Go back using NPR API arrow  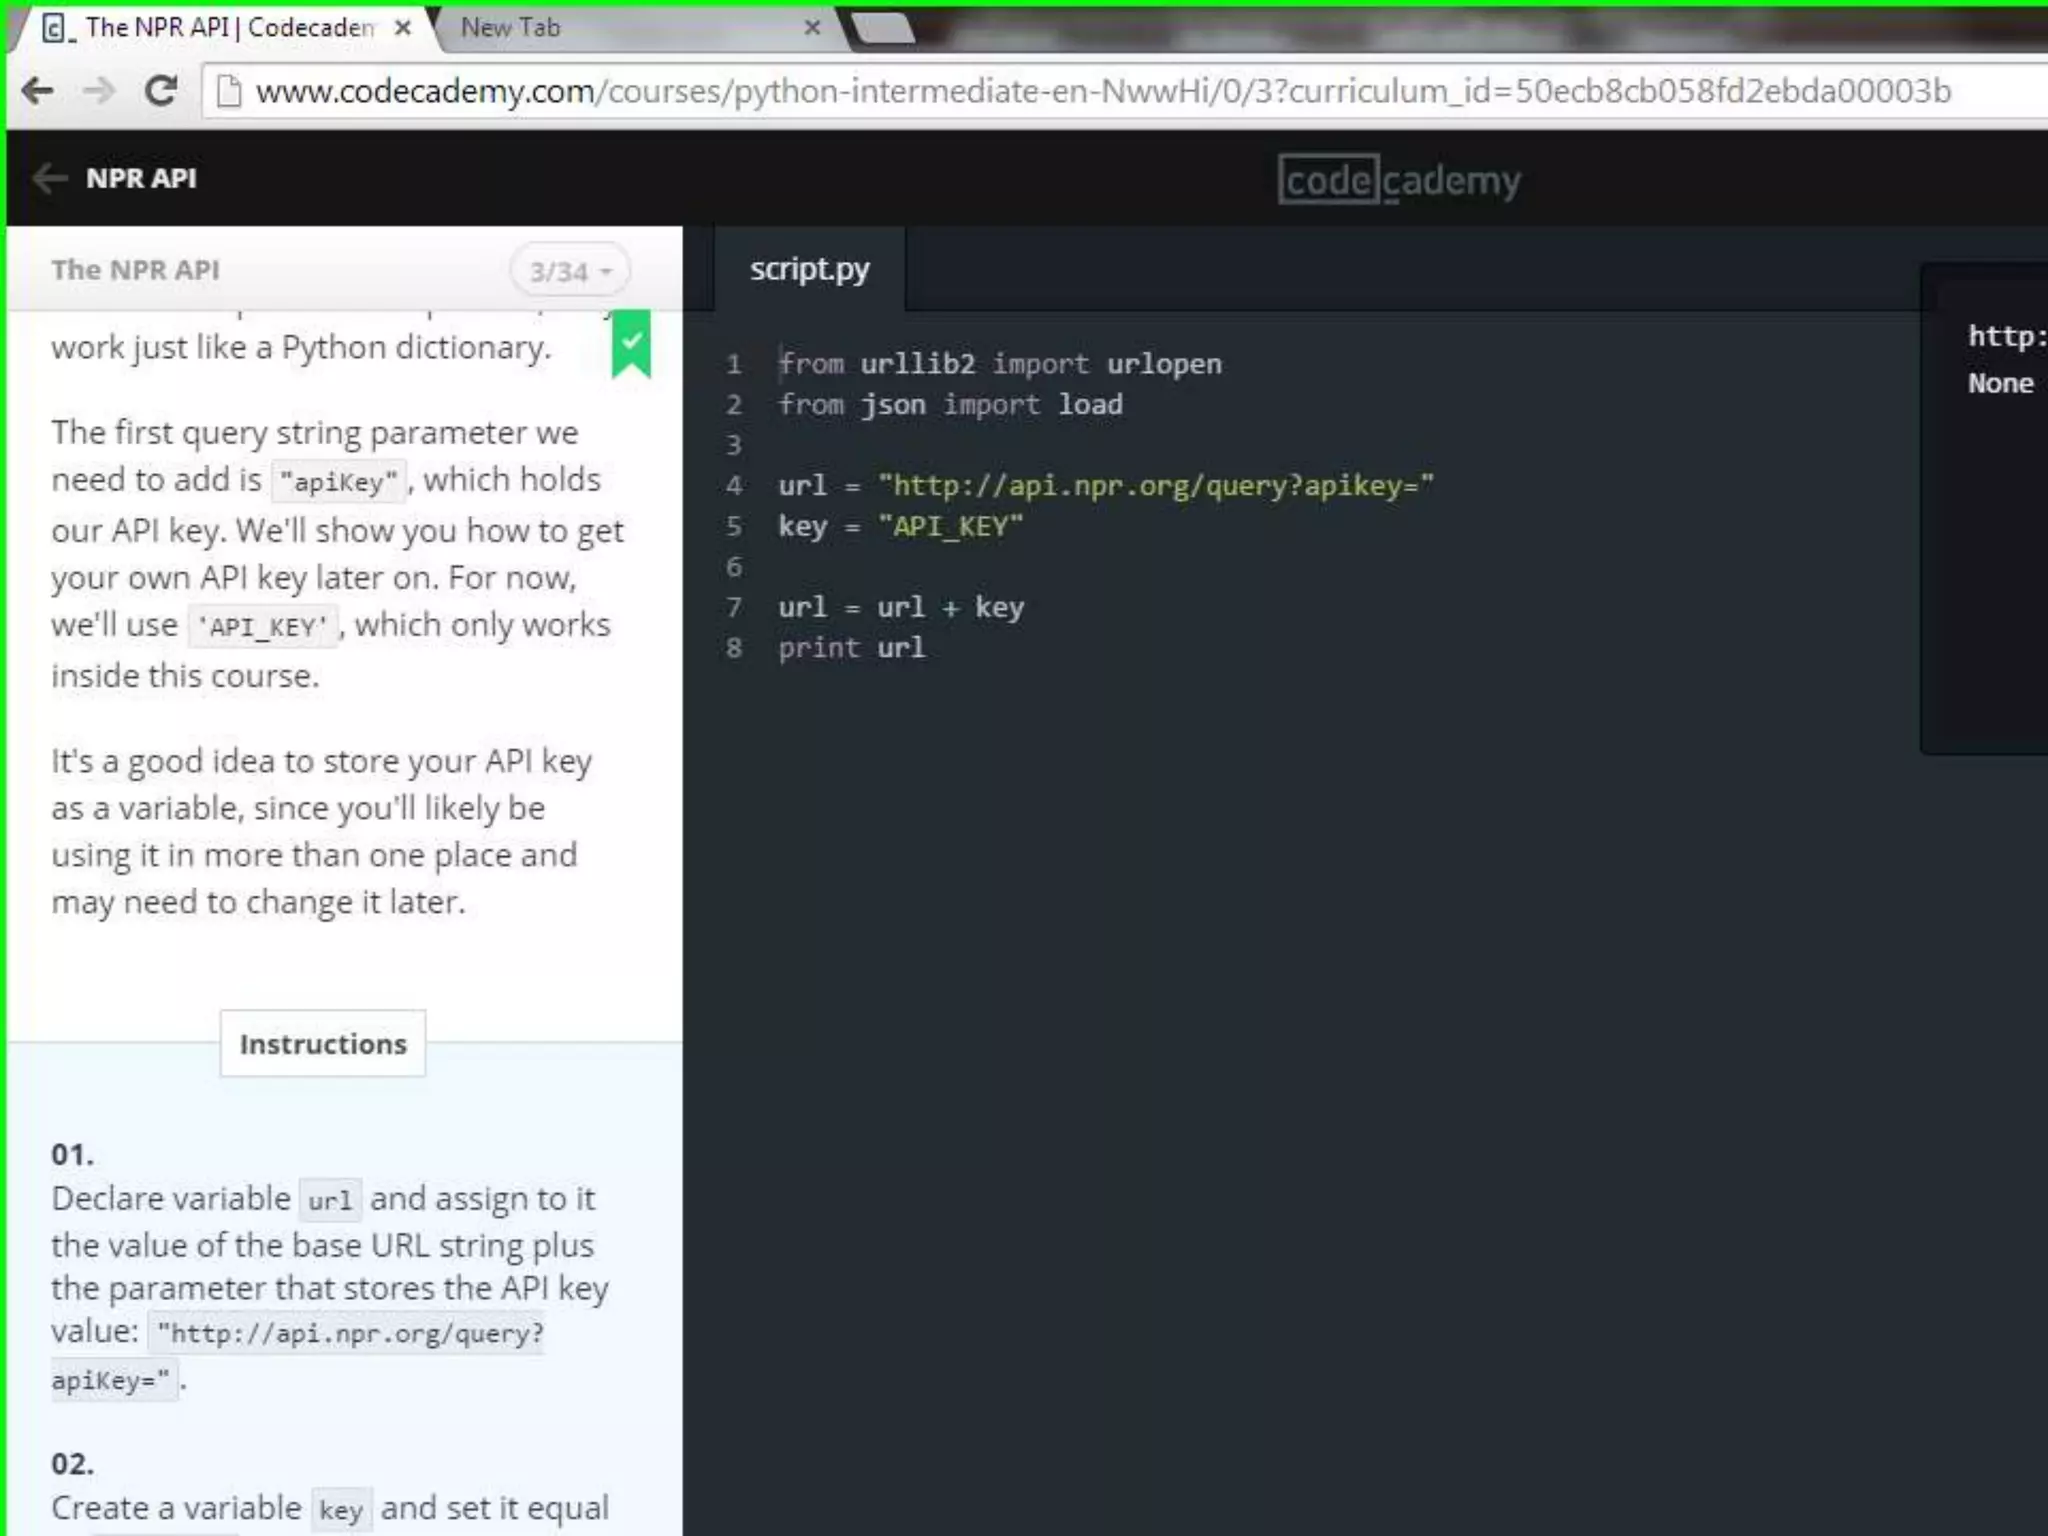coord(49,179)
